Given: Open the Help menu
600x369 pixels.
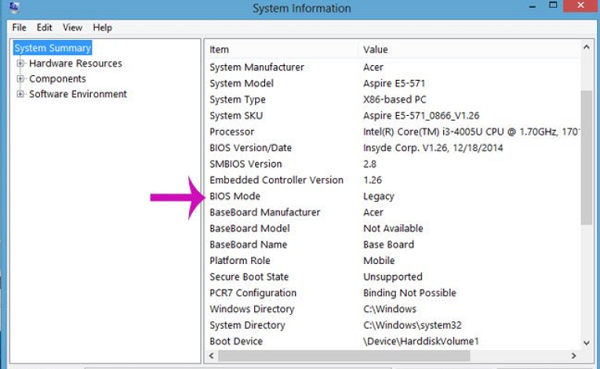Looking at the screenshot, I should coord(102,28).
